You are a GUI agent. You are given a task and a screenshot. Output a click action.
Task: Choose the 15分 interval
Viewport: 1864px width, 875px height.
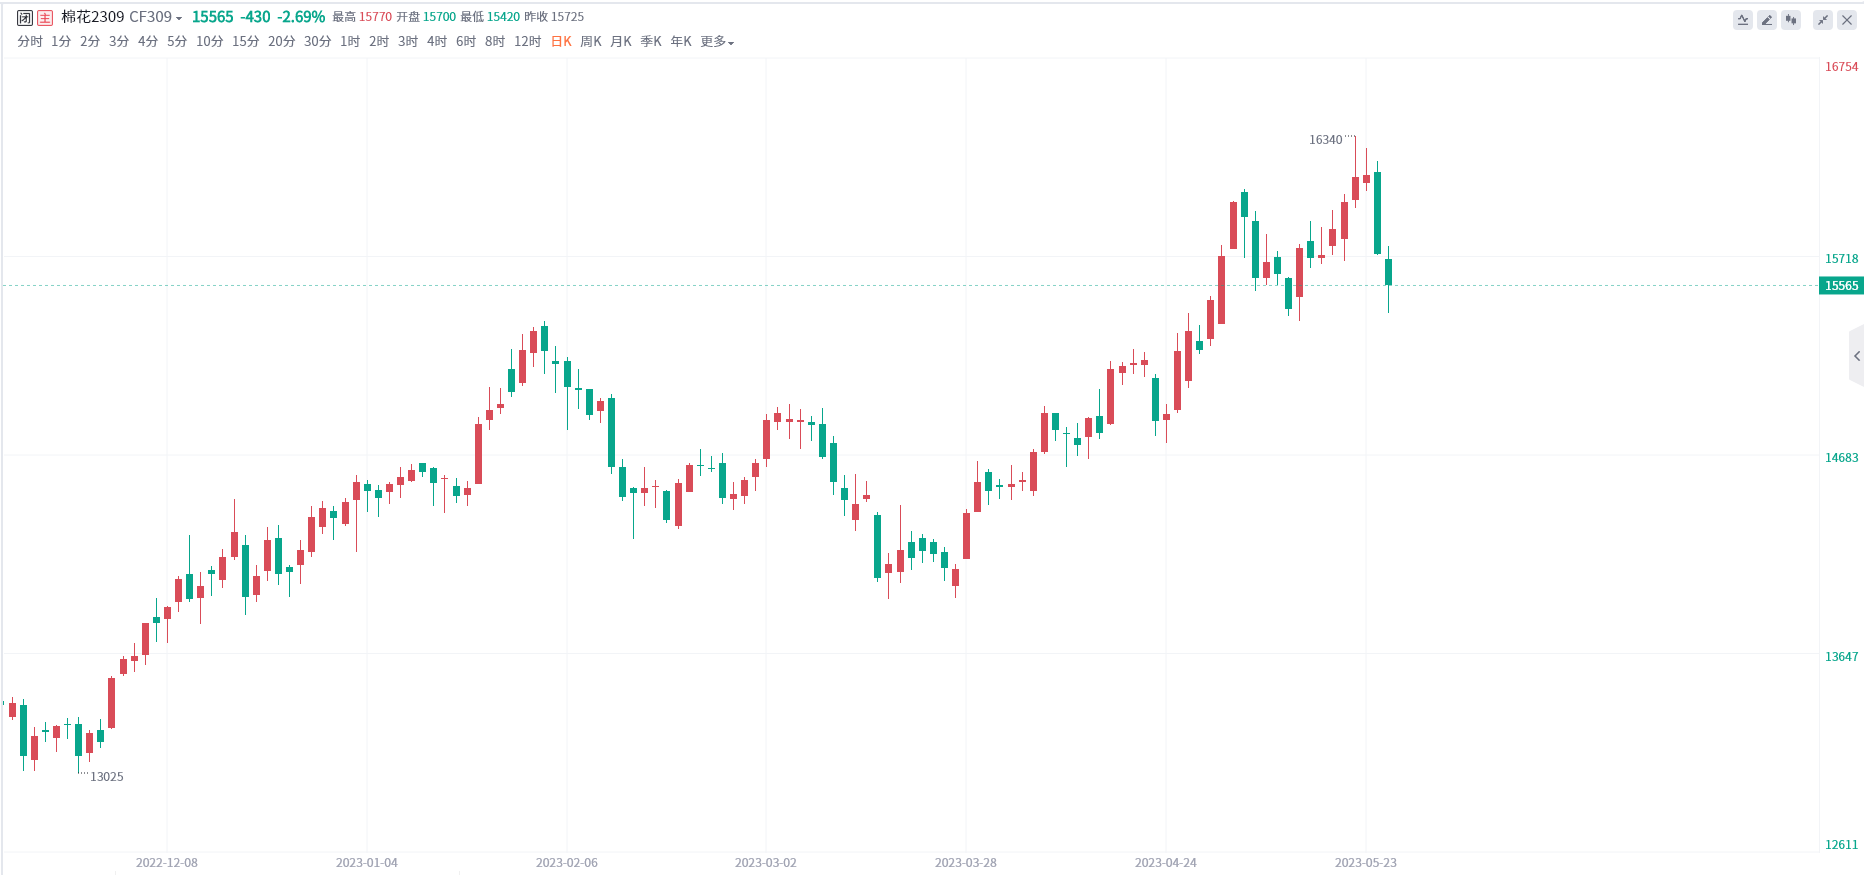click(x=246, y=42)
